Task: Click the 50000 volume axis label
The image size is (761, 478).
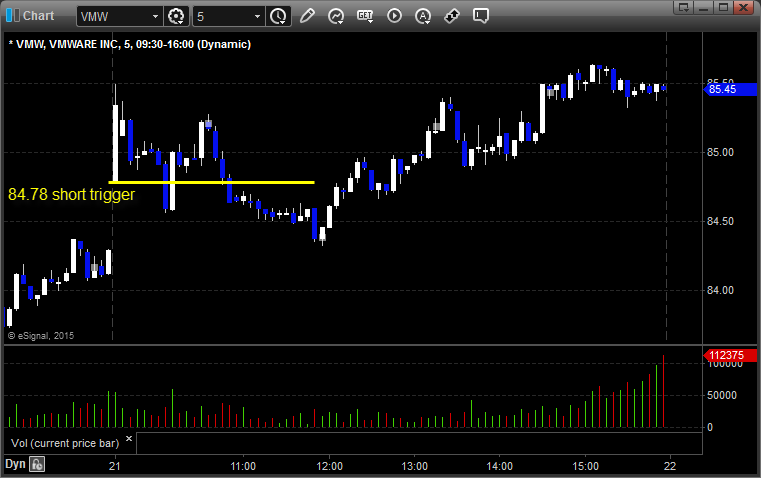Action: pyautogui.click(x=722, y=396)
